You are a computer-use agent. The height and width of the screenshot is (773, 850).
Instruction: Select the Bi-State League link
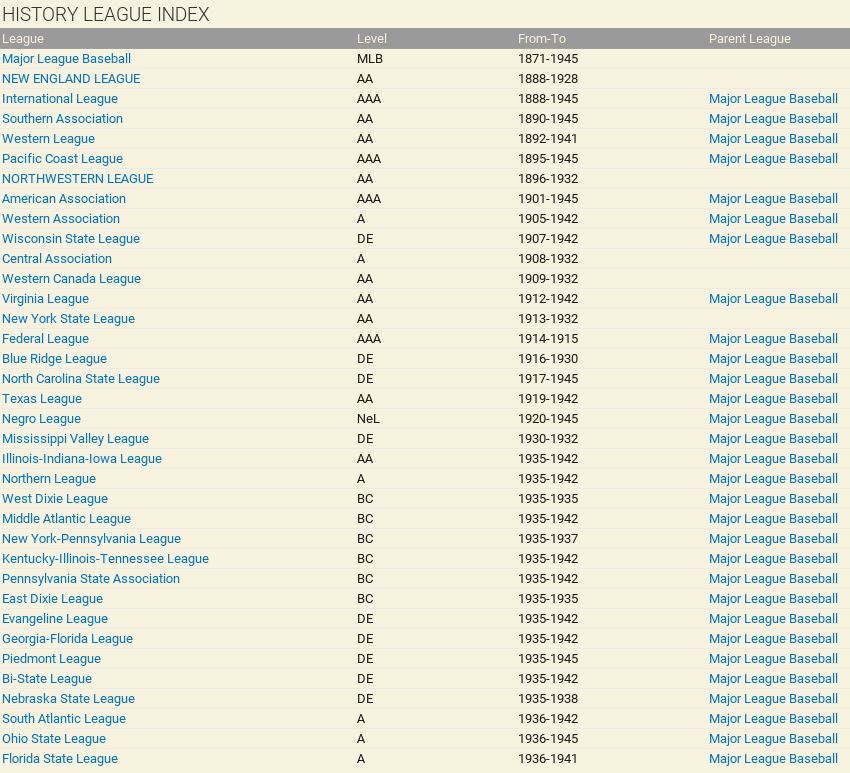[47, 680]
